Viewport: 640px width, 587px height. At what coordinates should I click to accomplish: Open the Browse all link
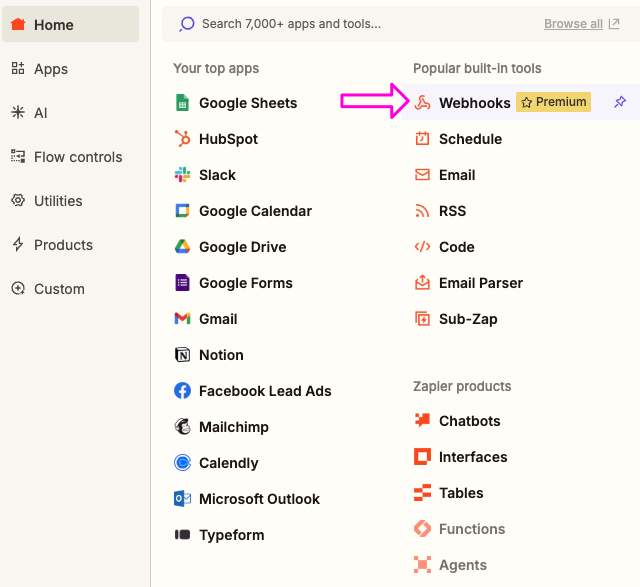pos(573,24)
